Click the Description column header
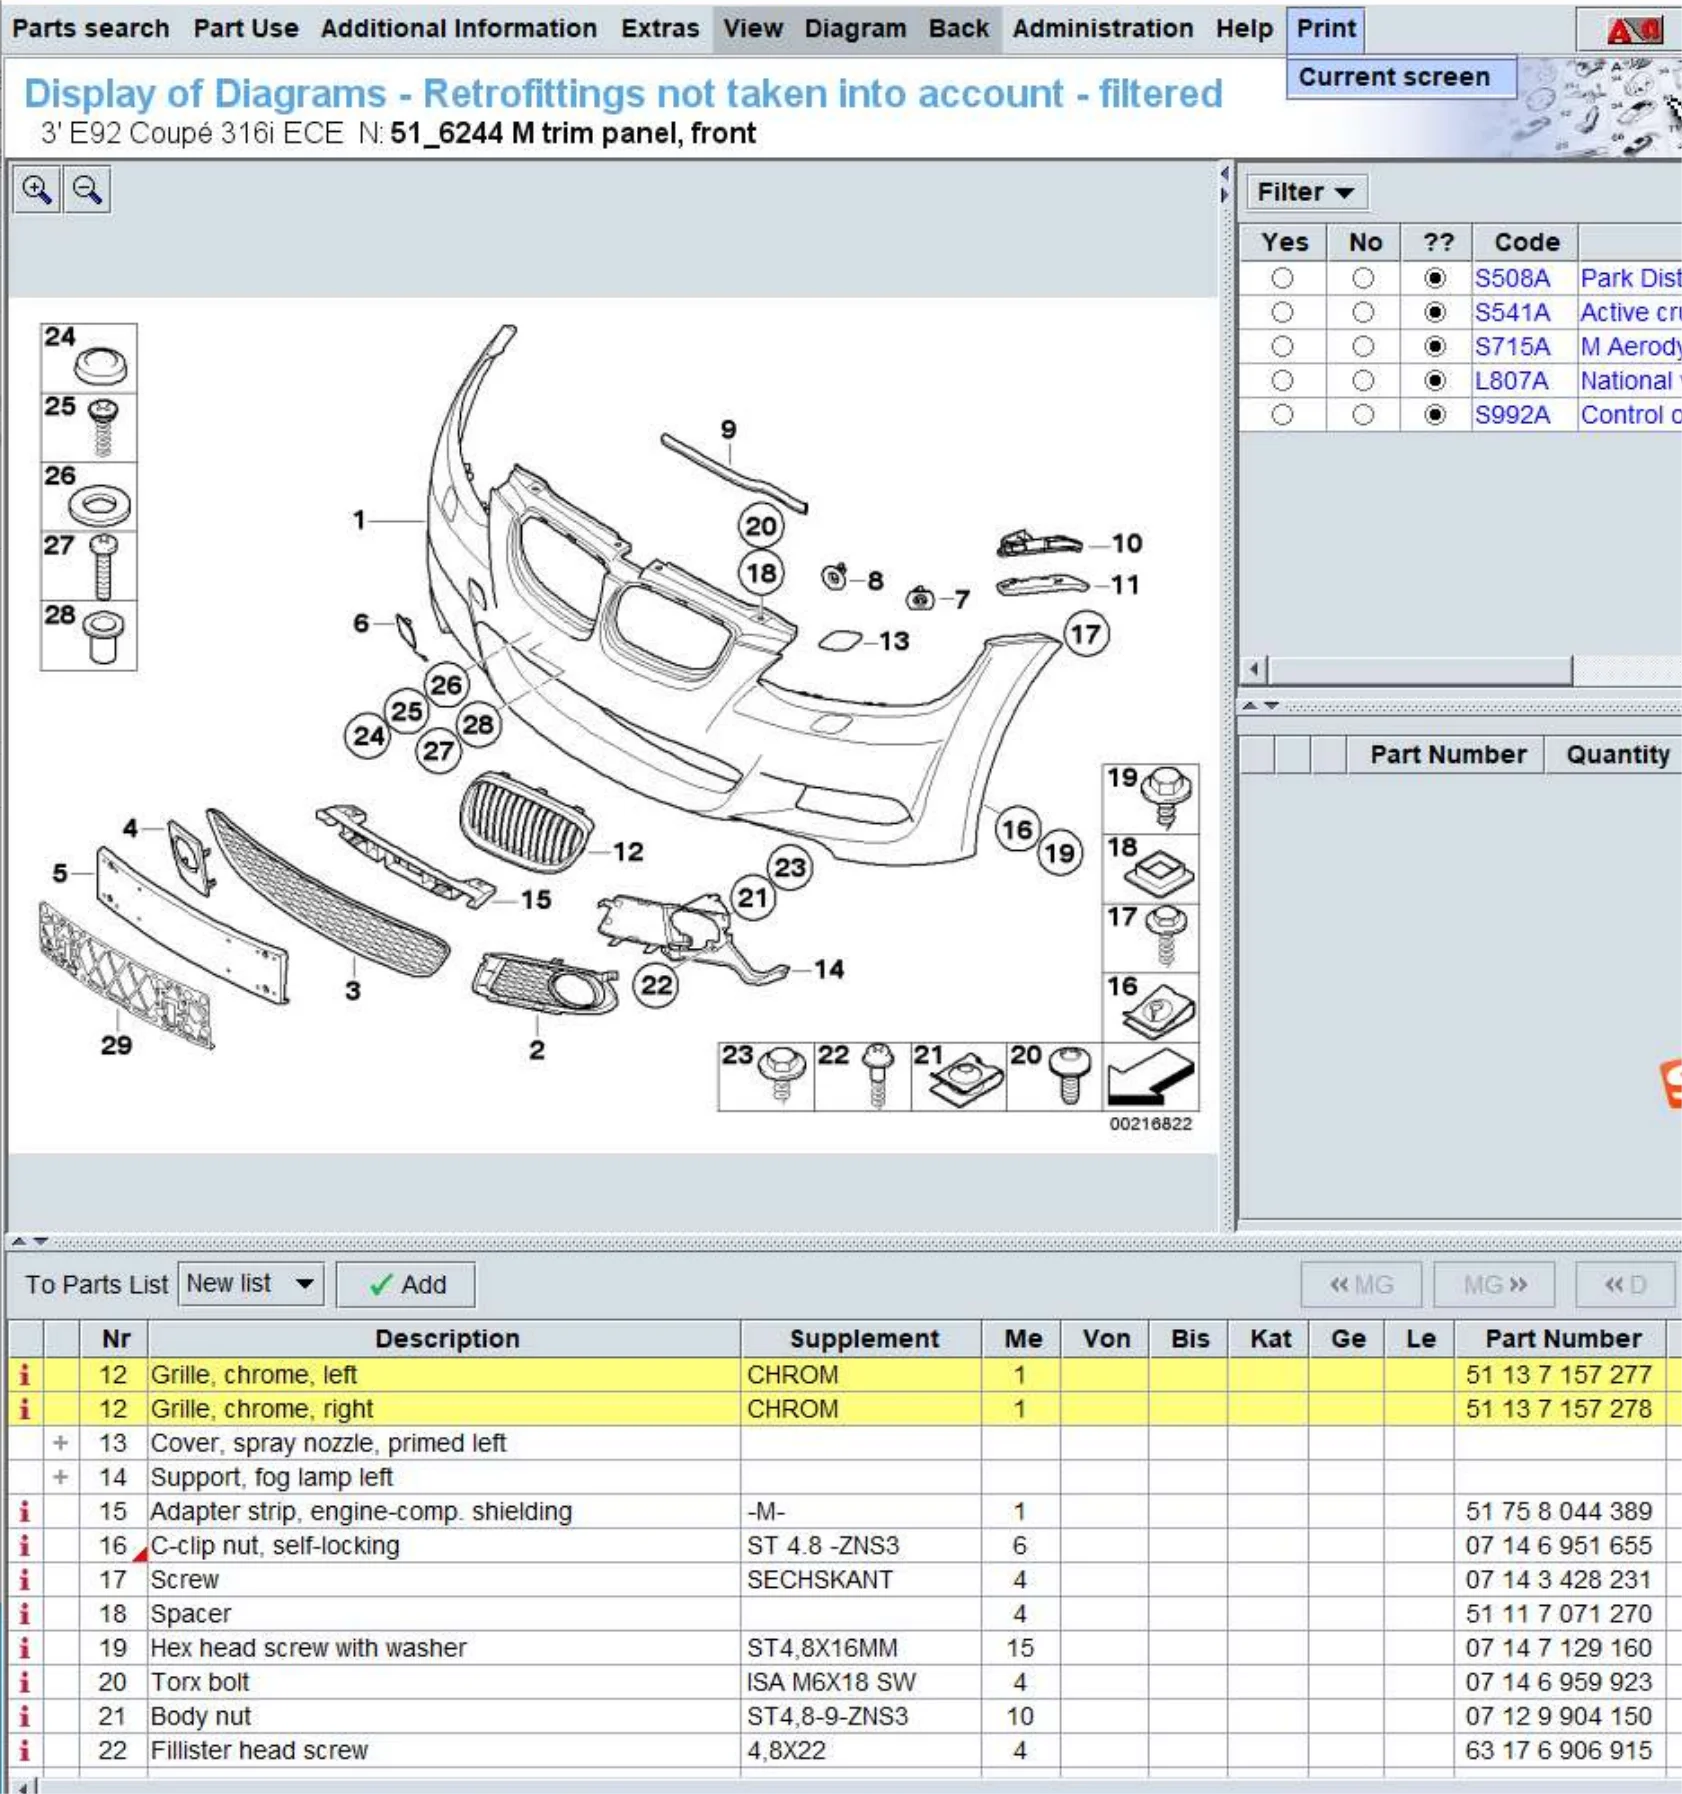Screen dimensions: 1682x1794 445,1339
